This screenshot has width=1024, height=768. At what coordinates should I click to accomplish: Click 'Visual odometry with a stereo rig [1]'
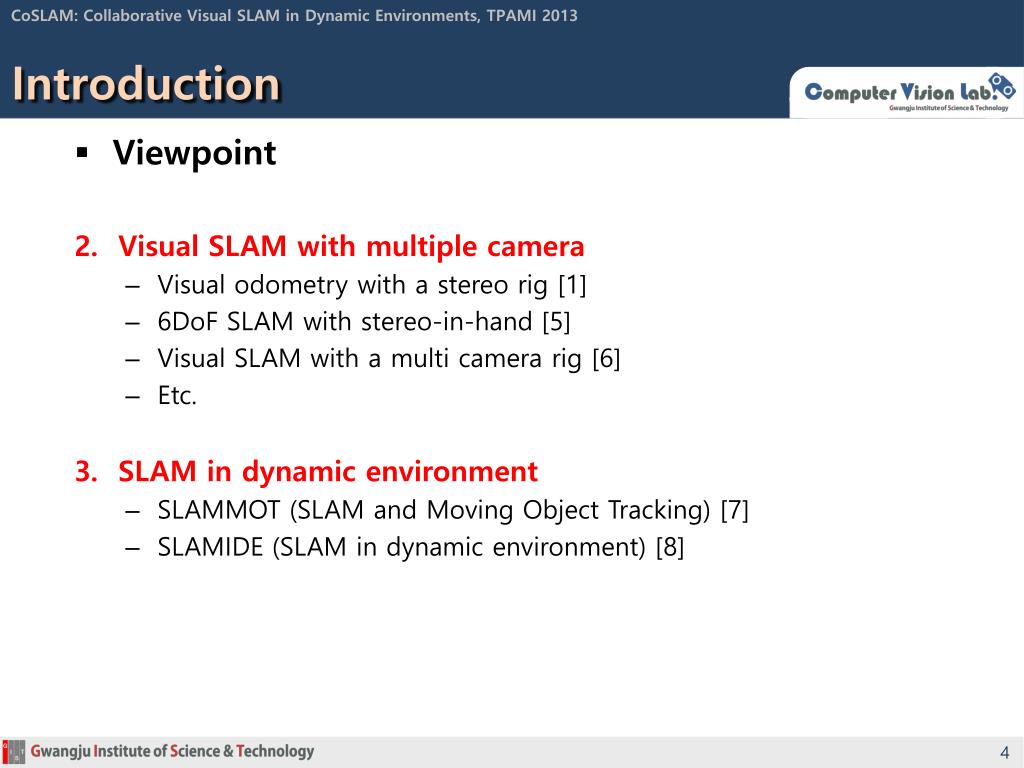[372, 285]
